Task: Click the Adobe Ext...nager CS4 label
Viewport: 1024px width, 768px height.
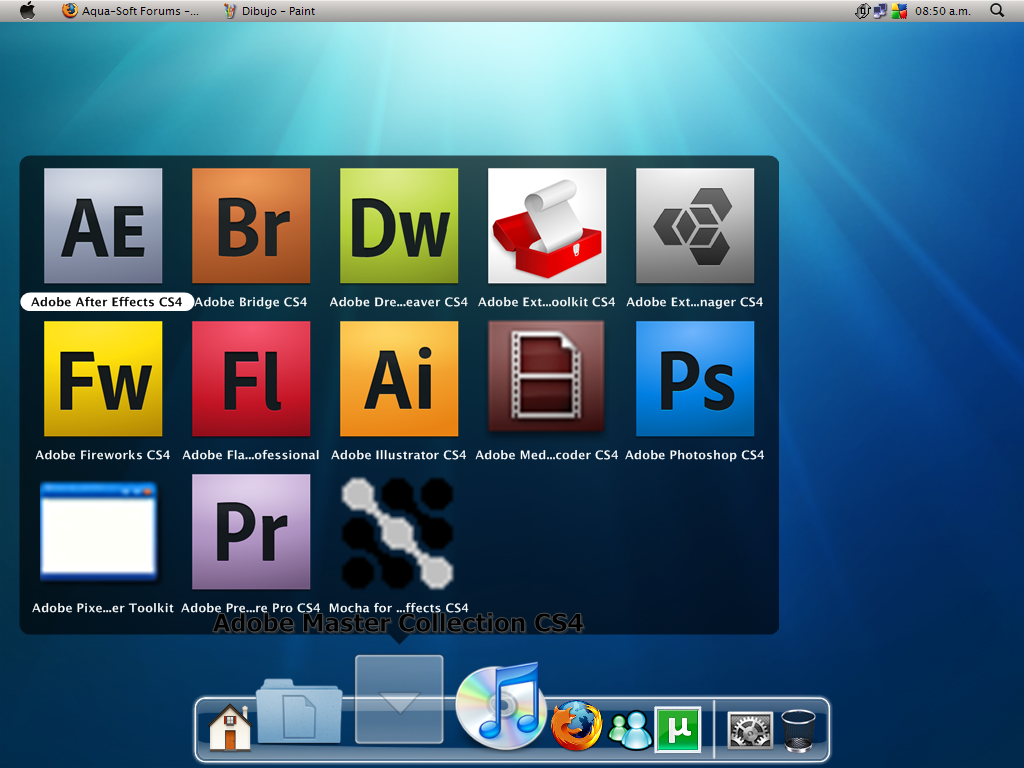Action: point(695,302)
